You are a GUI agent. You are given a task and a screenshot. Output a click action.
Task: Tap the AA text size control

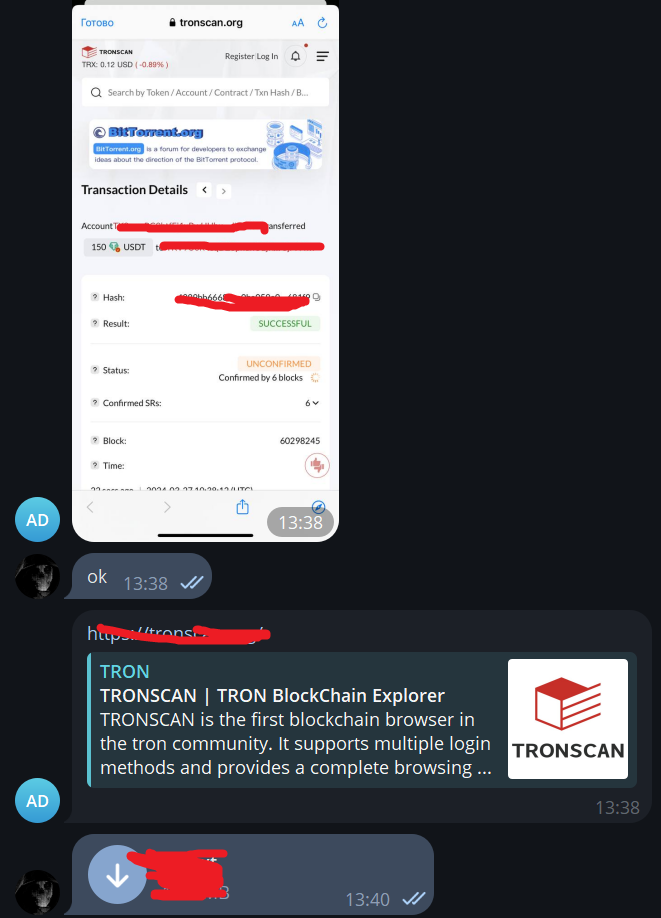[297, 23]
